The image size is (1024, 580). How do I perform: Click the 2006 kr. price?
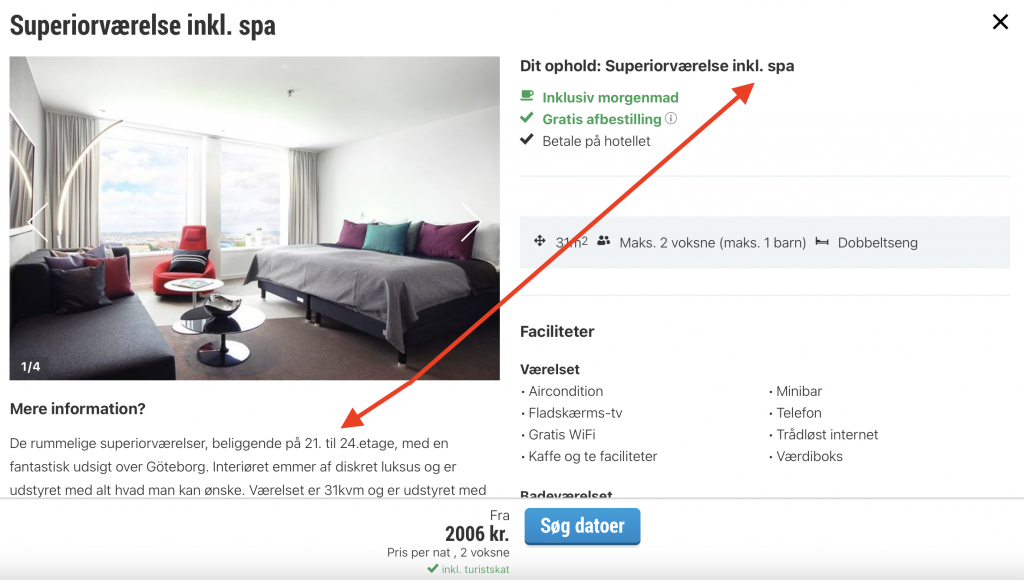(x=477, y=534)
